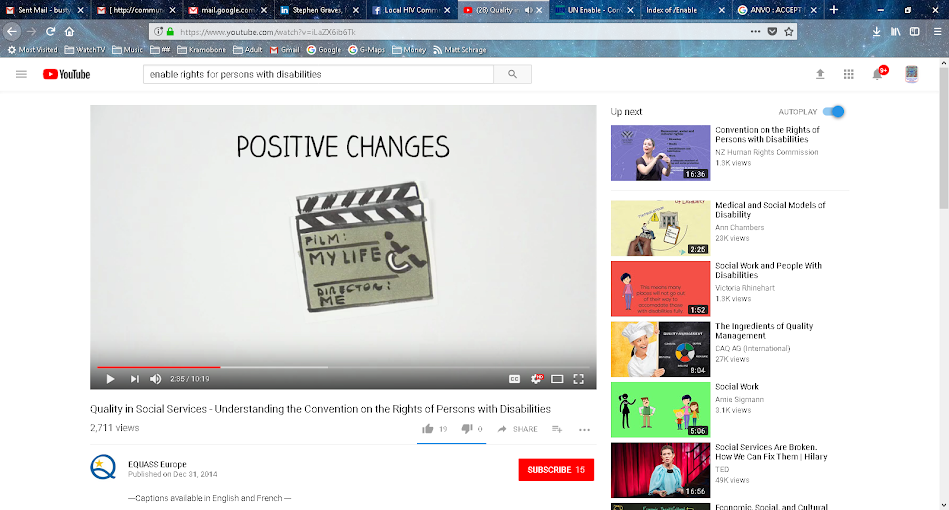Reload the current page

click(50, 31)
